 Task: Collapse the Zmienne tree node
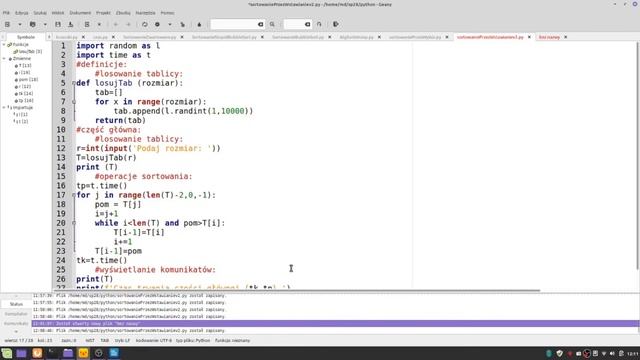(x=4, y=58)
